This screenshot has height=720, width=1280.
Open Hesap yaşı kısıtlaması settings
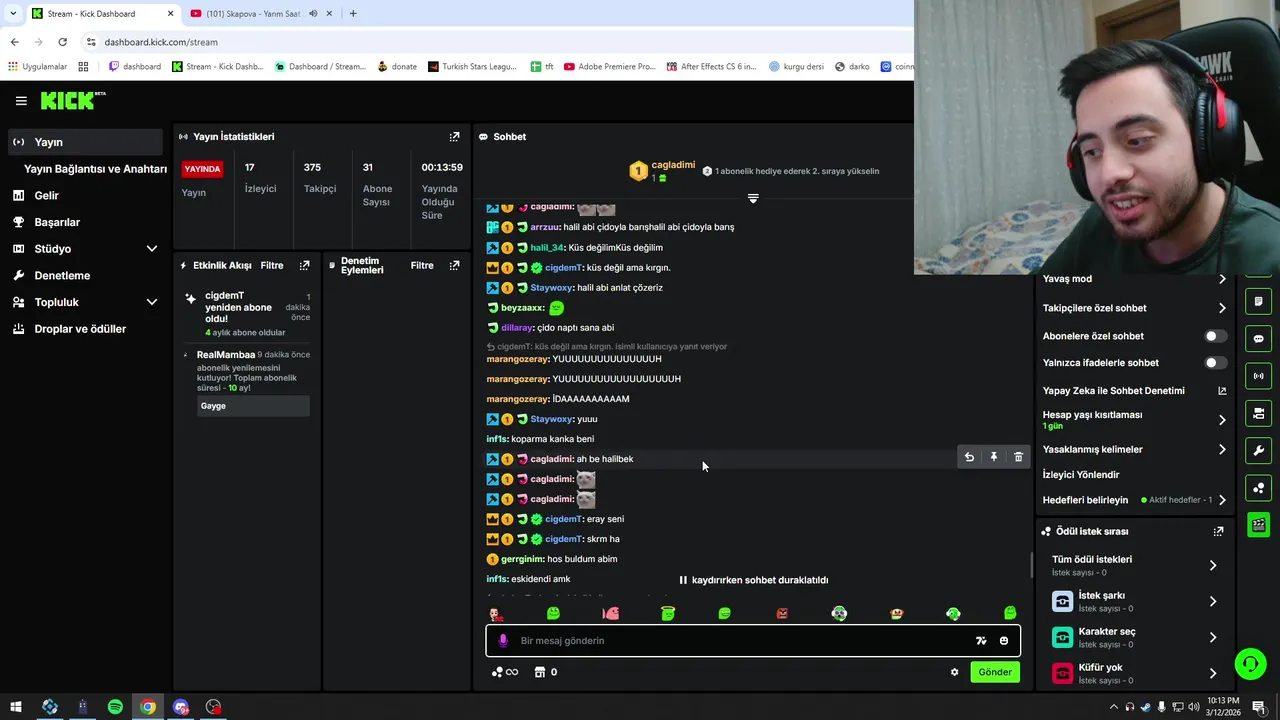(1222, 420)
